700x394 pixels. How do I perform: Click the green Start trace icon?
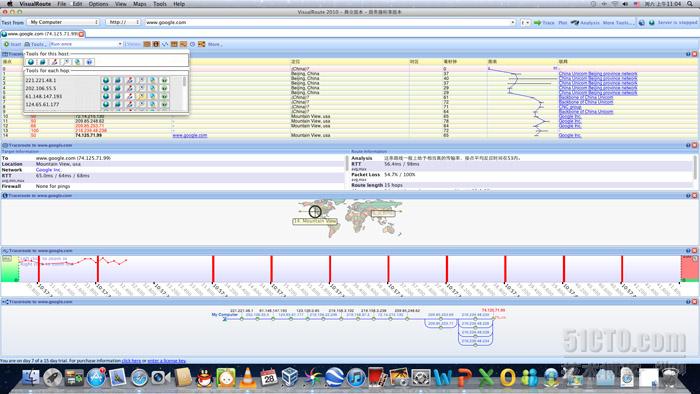[x=7, y=44]
